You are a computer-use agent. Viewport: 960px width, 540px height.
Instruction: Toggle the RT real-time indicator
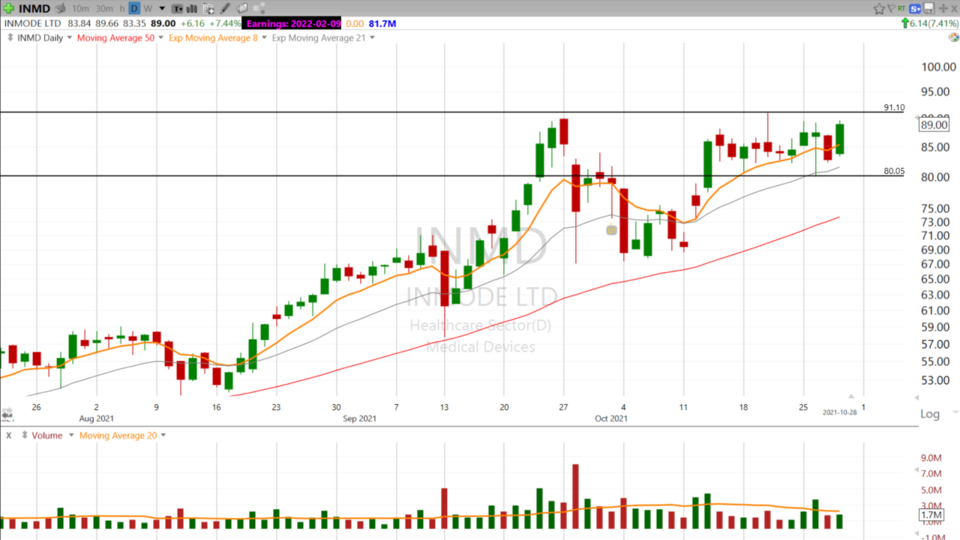click(x=902, y=8)
